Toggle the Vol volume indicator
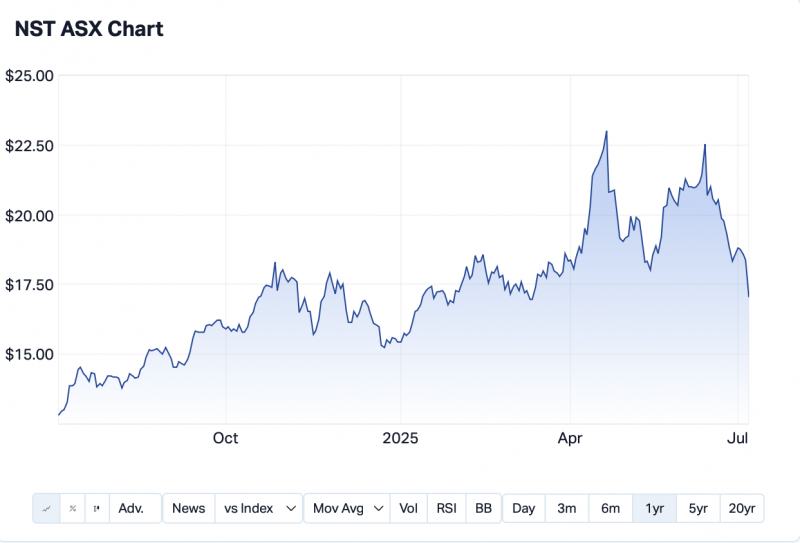The height and width of the screenshot is (543, 800). pos(409,508)
